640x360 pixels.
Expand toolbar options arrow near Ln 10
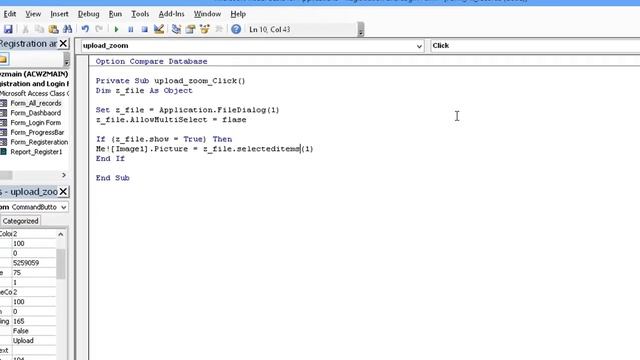360,29
